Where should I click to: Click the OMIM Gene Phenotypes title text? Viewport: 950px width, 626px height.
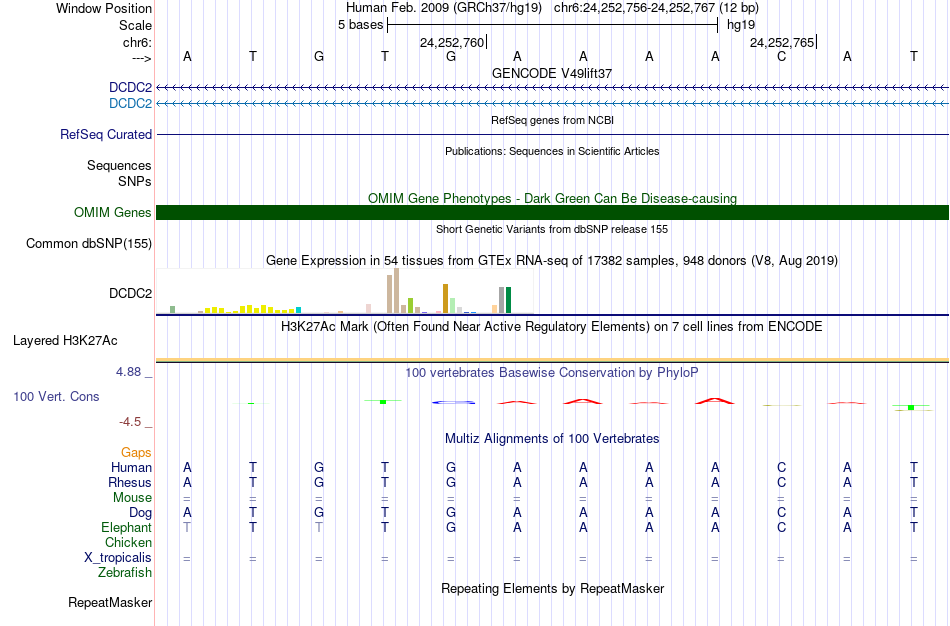[x=553, y=198]
